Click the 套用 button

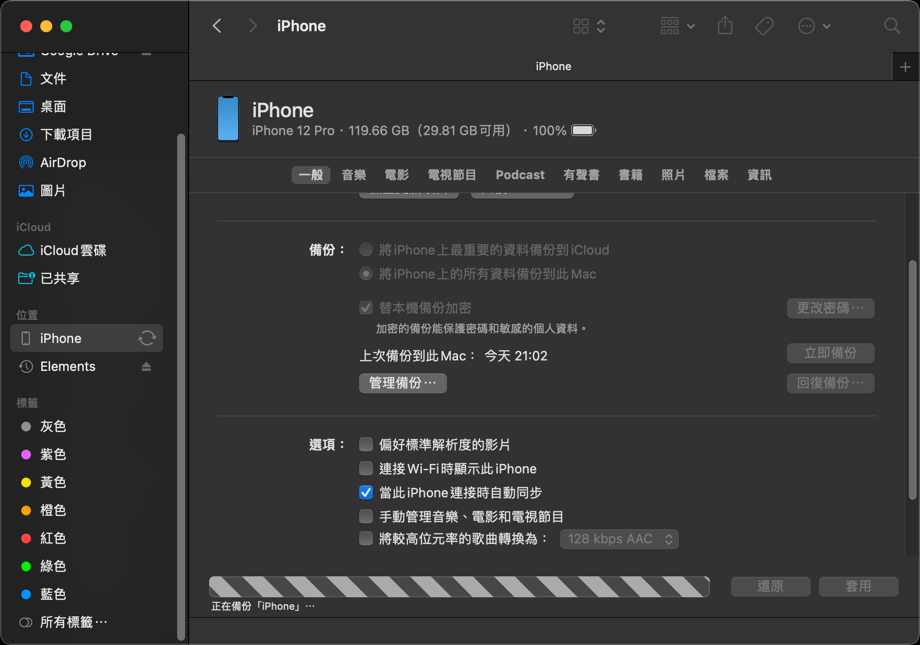click(858, 586)
